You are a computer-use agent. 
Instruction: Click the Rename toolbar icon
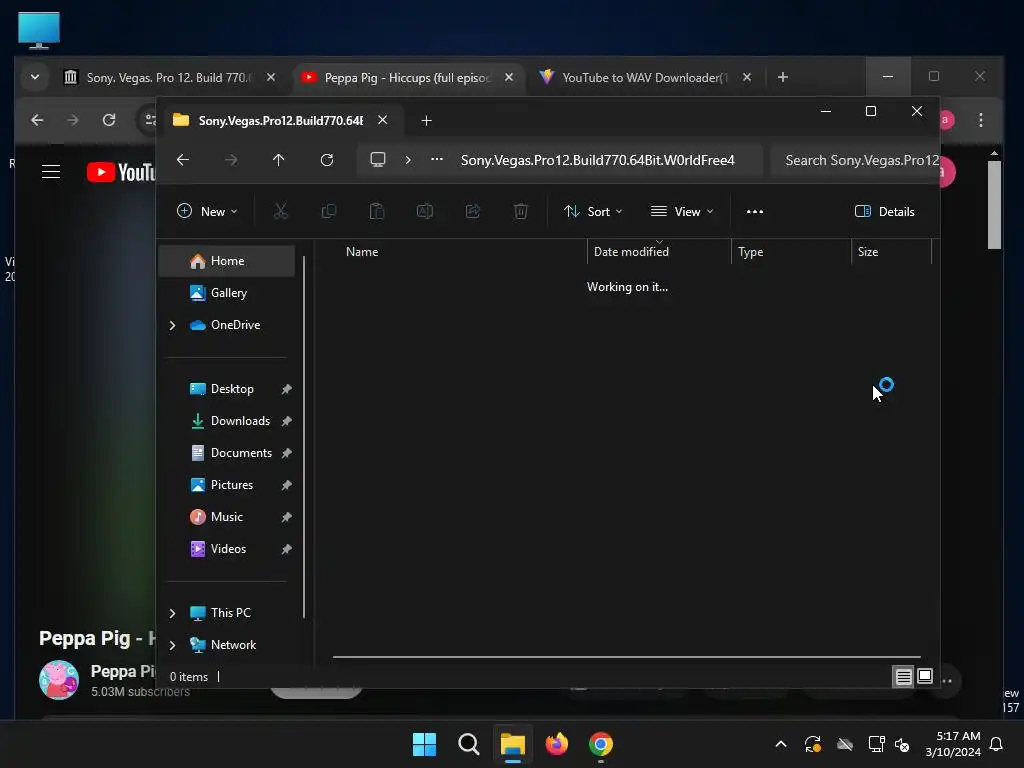(425, 212)
